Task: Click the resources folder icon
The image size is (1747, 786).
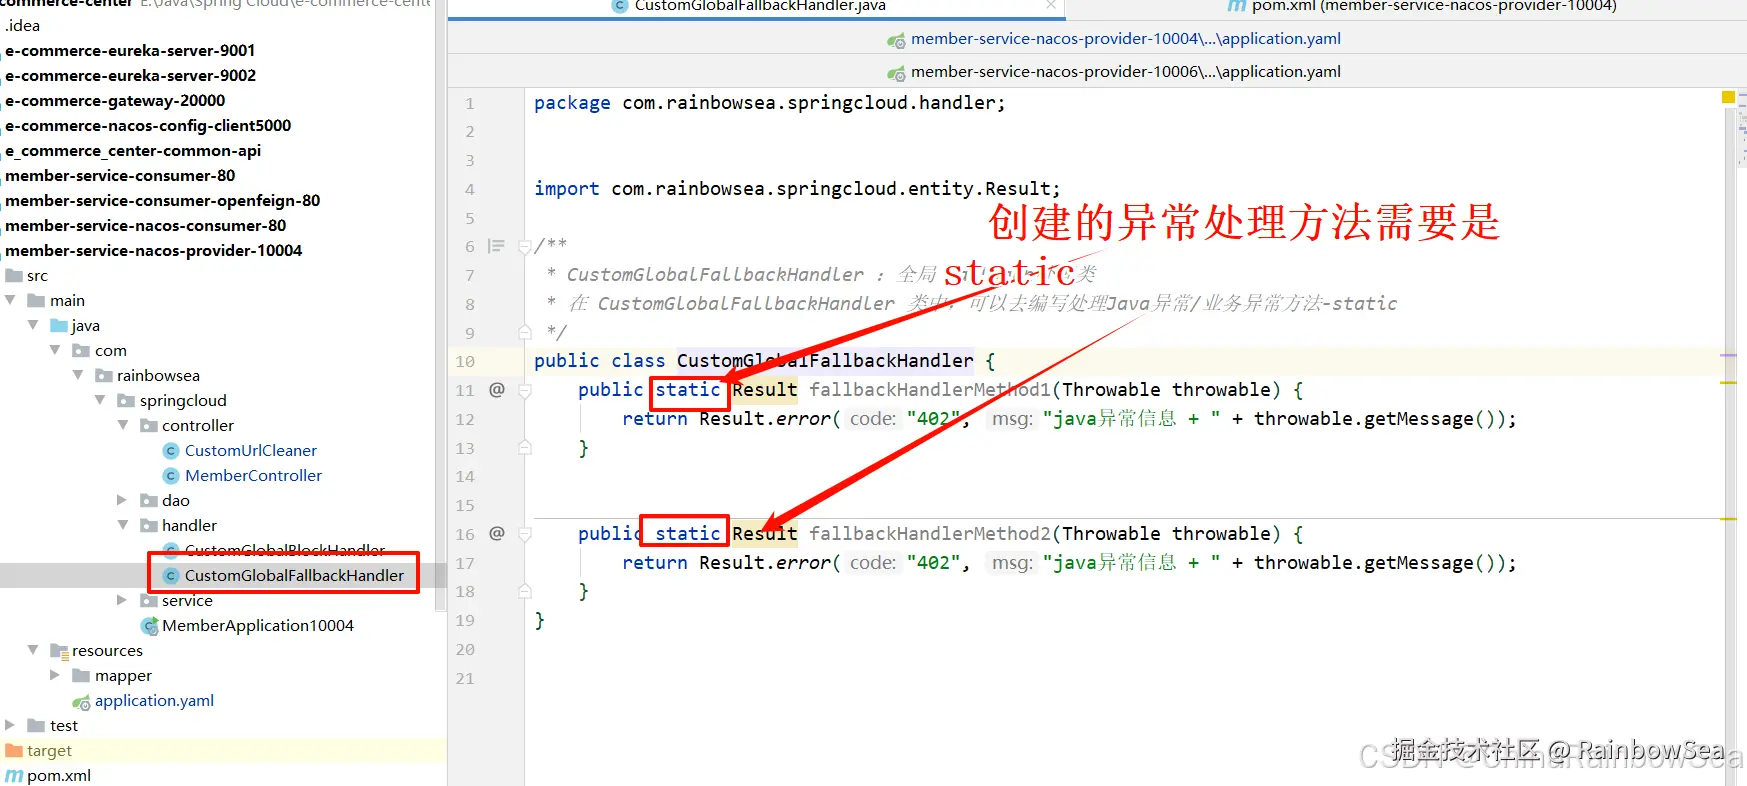Action: [x=59, y=651]
